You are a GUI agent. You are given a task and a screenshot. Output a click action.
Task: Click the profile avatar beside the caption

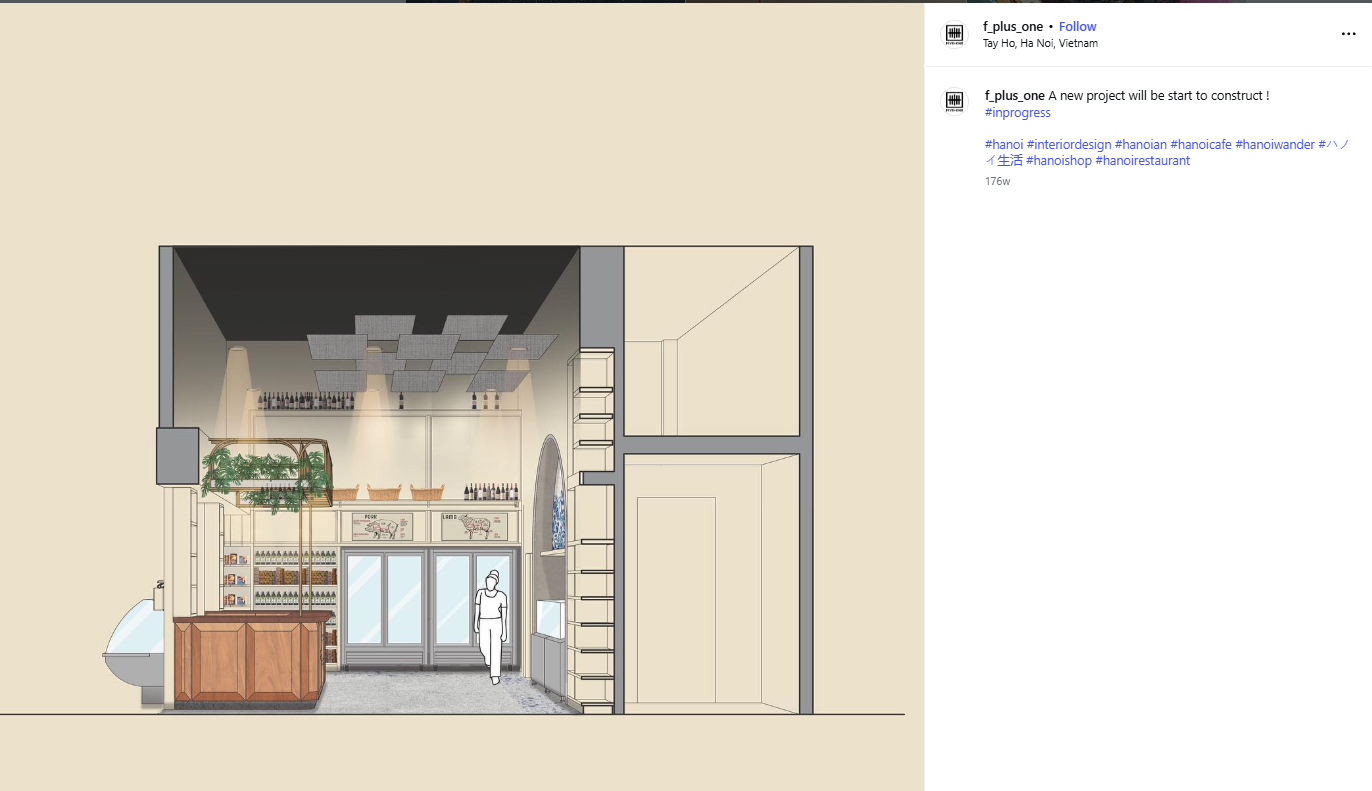954,102
